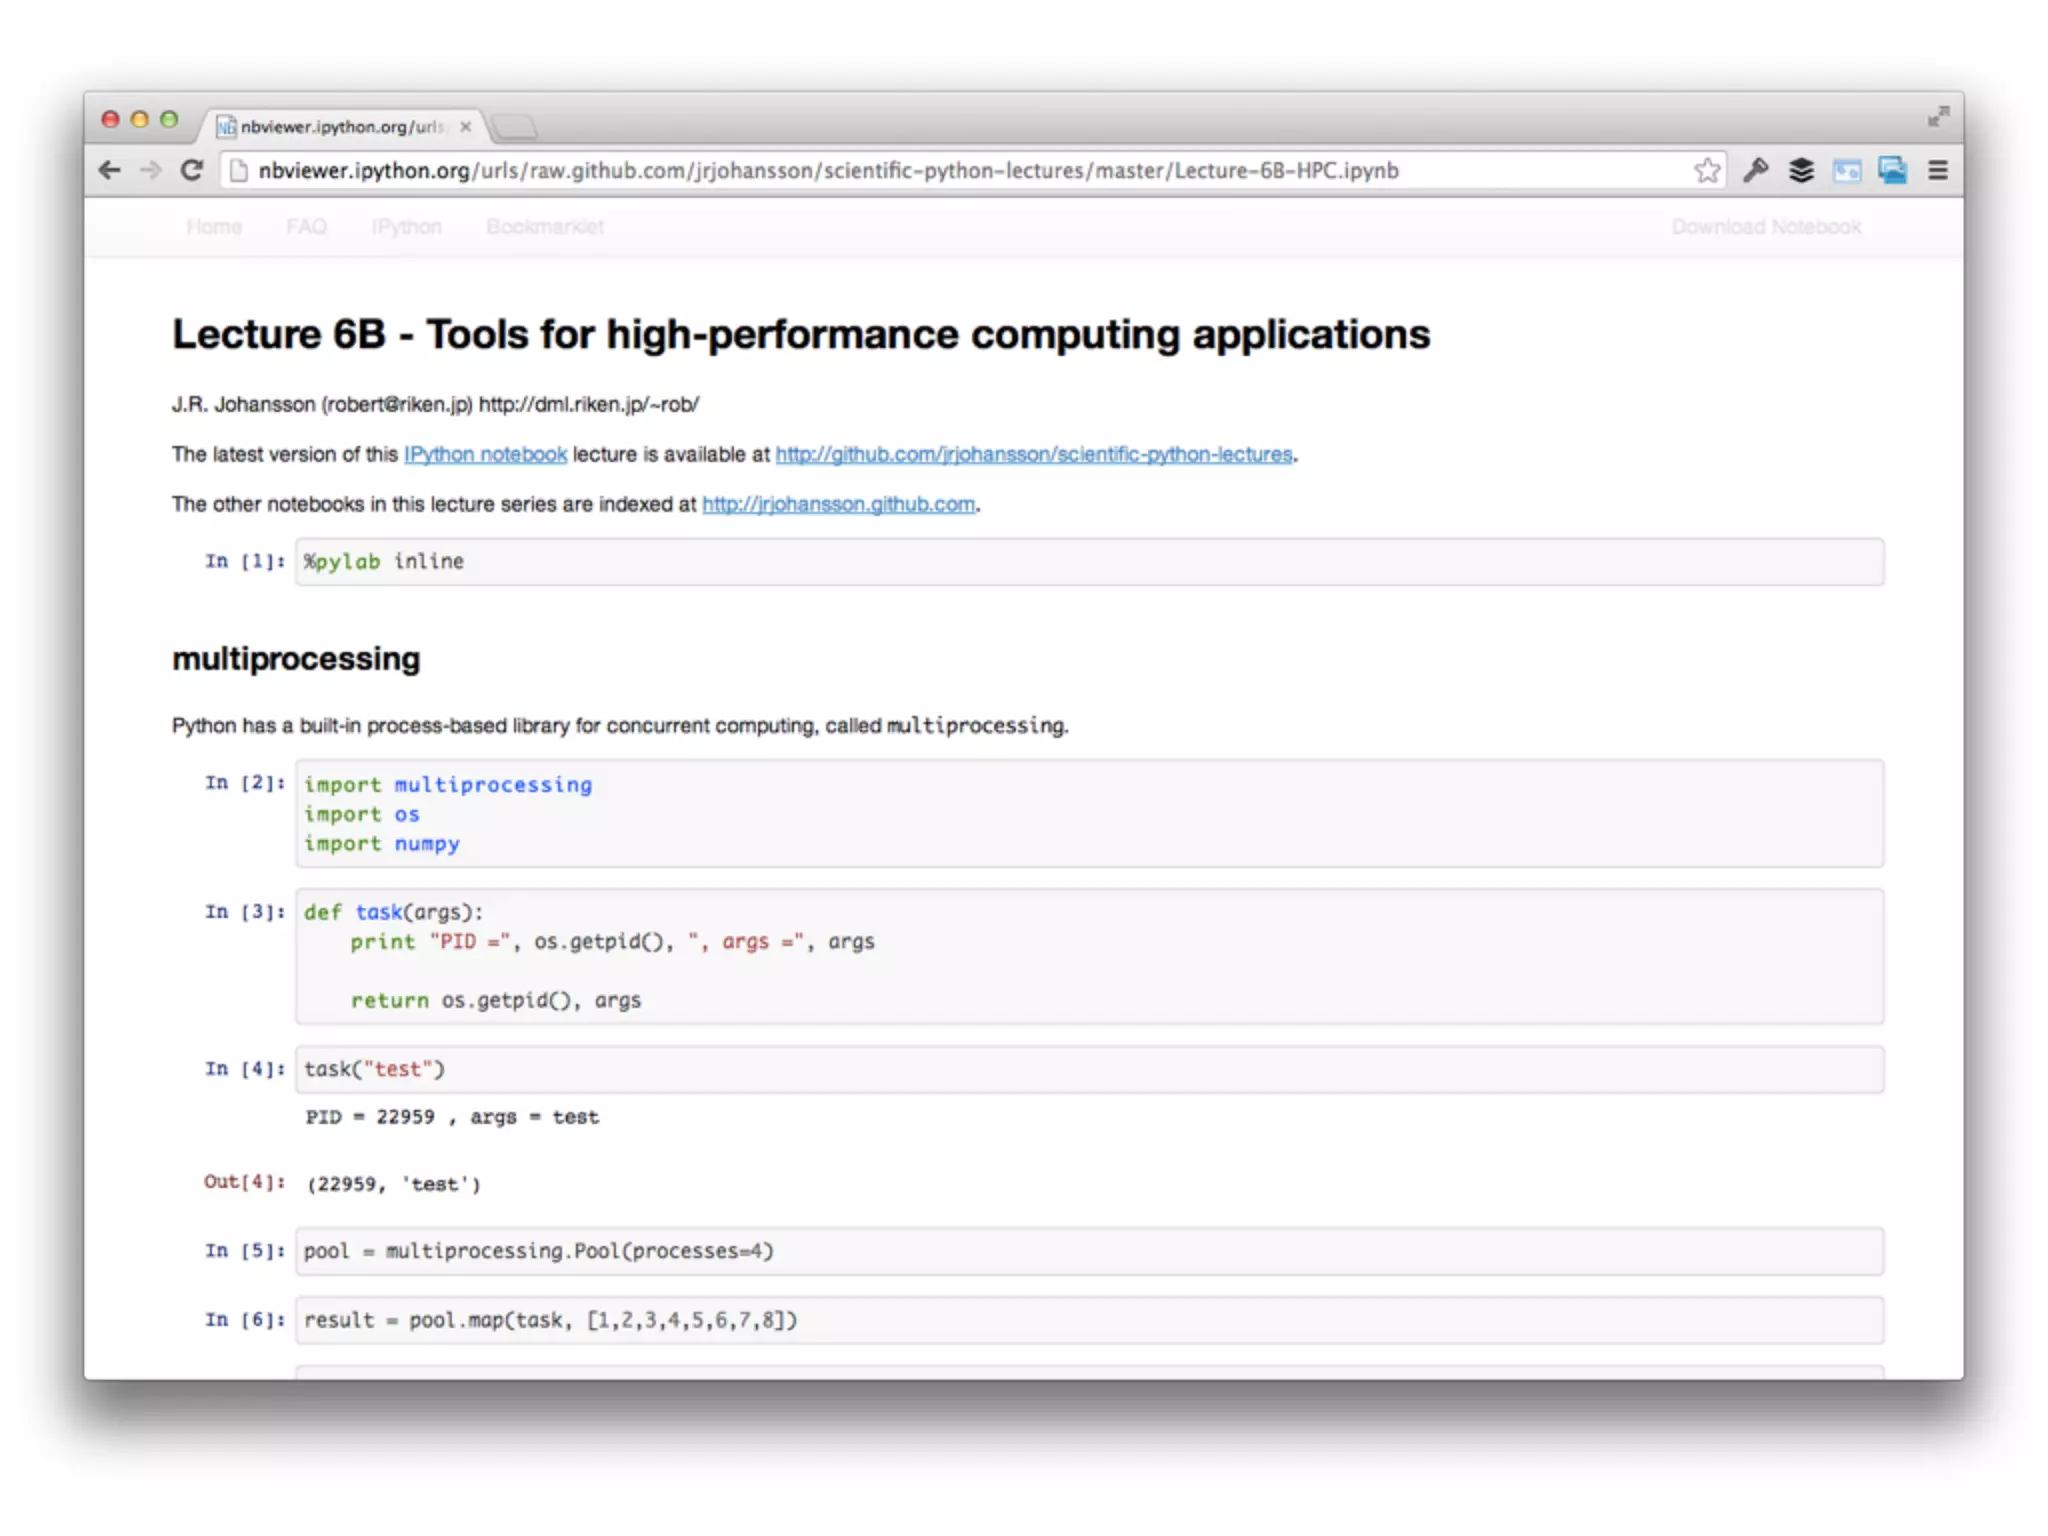Screen dimensions: 2048x1536
Task: Open the Bookmarklet nav link
Action: (x=545, y=227)
